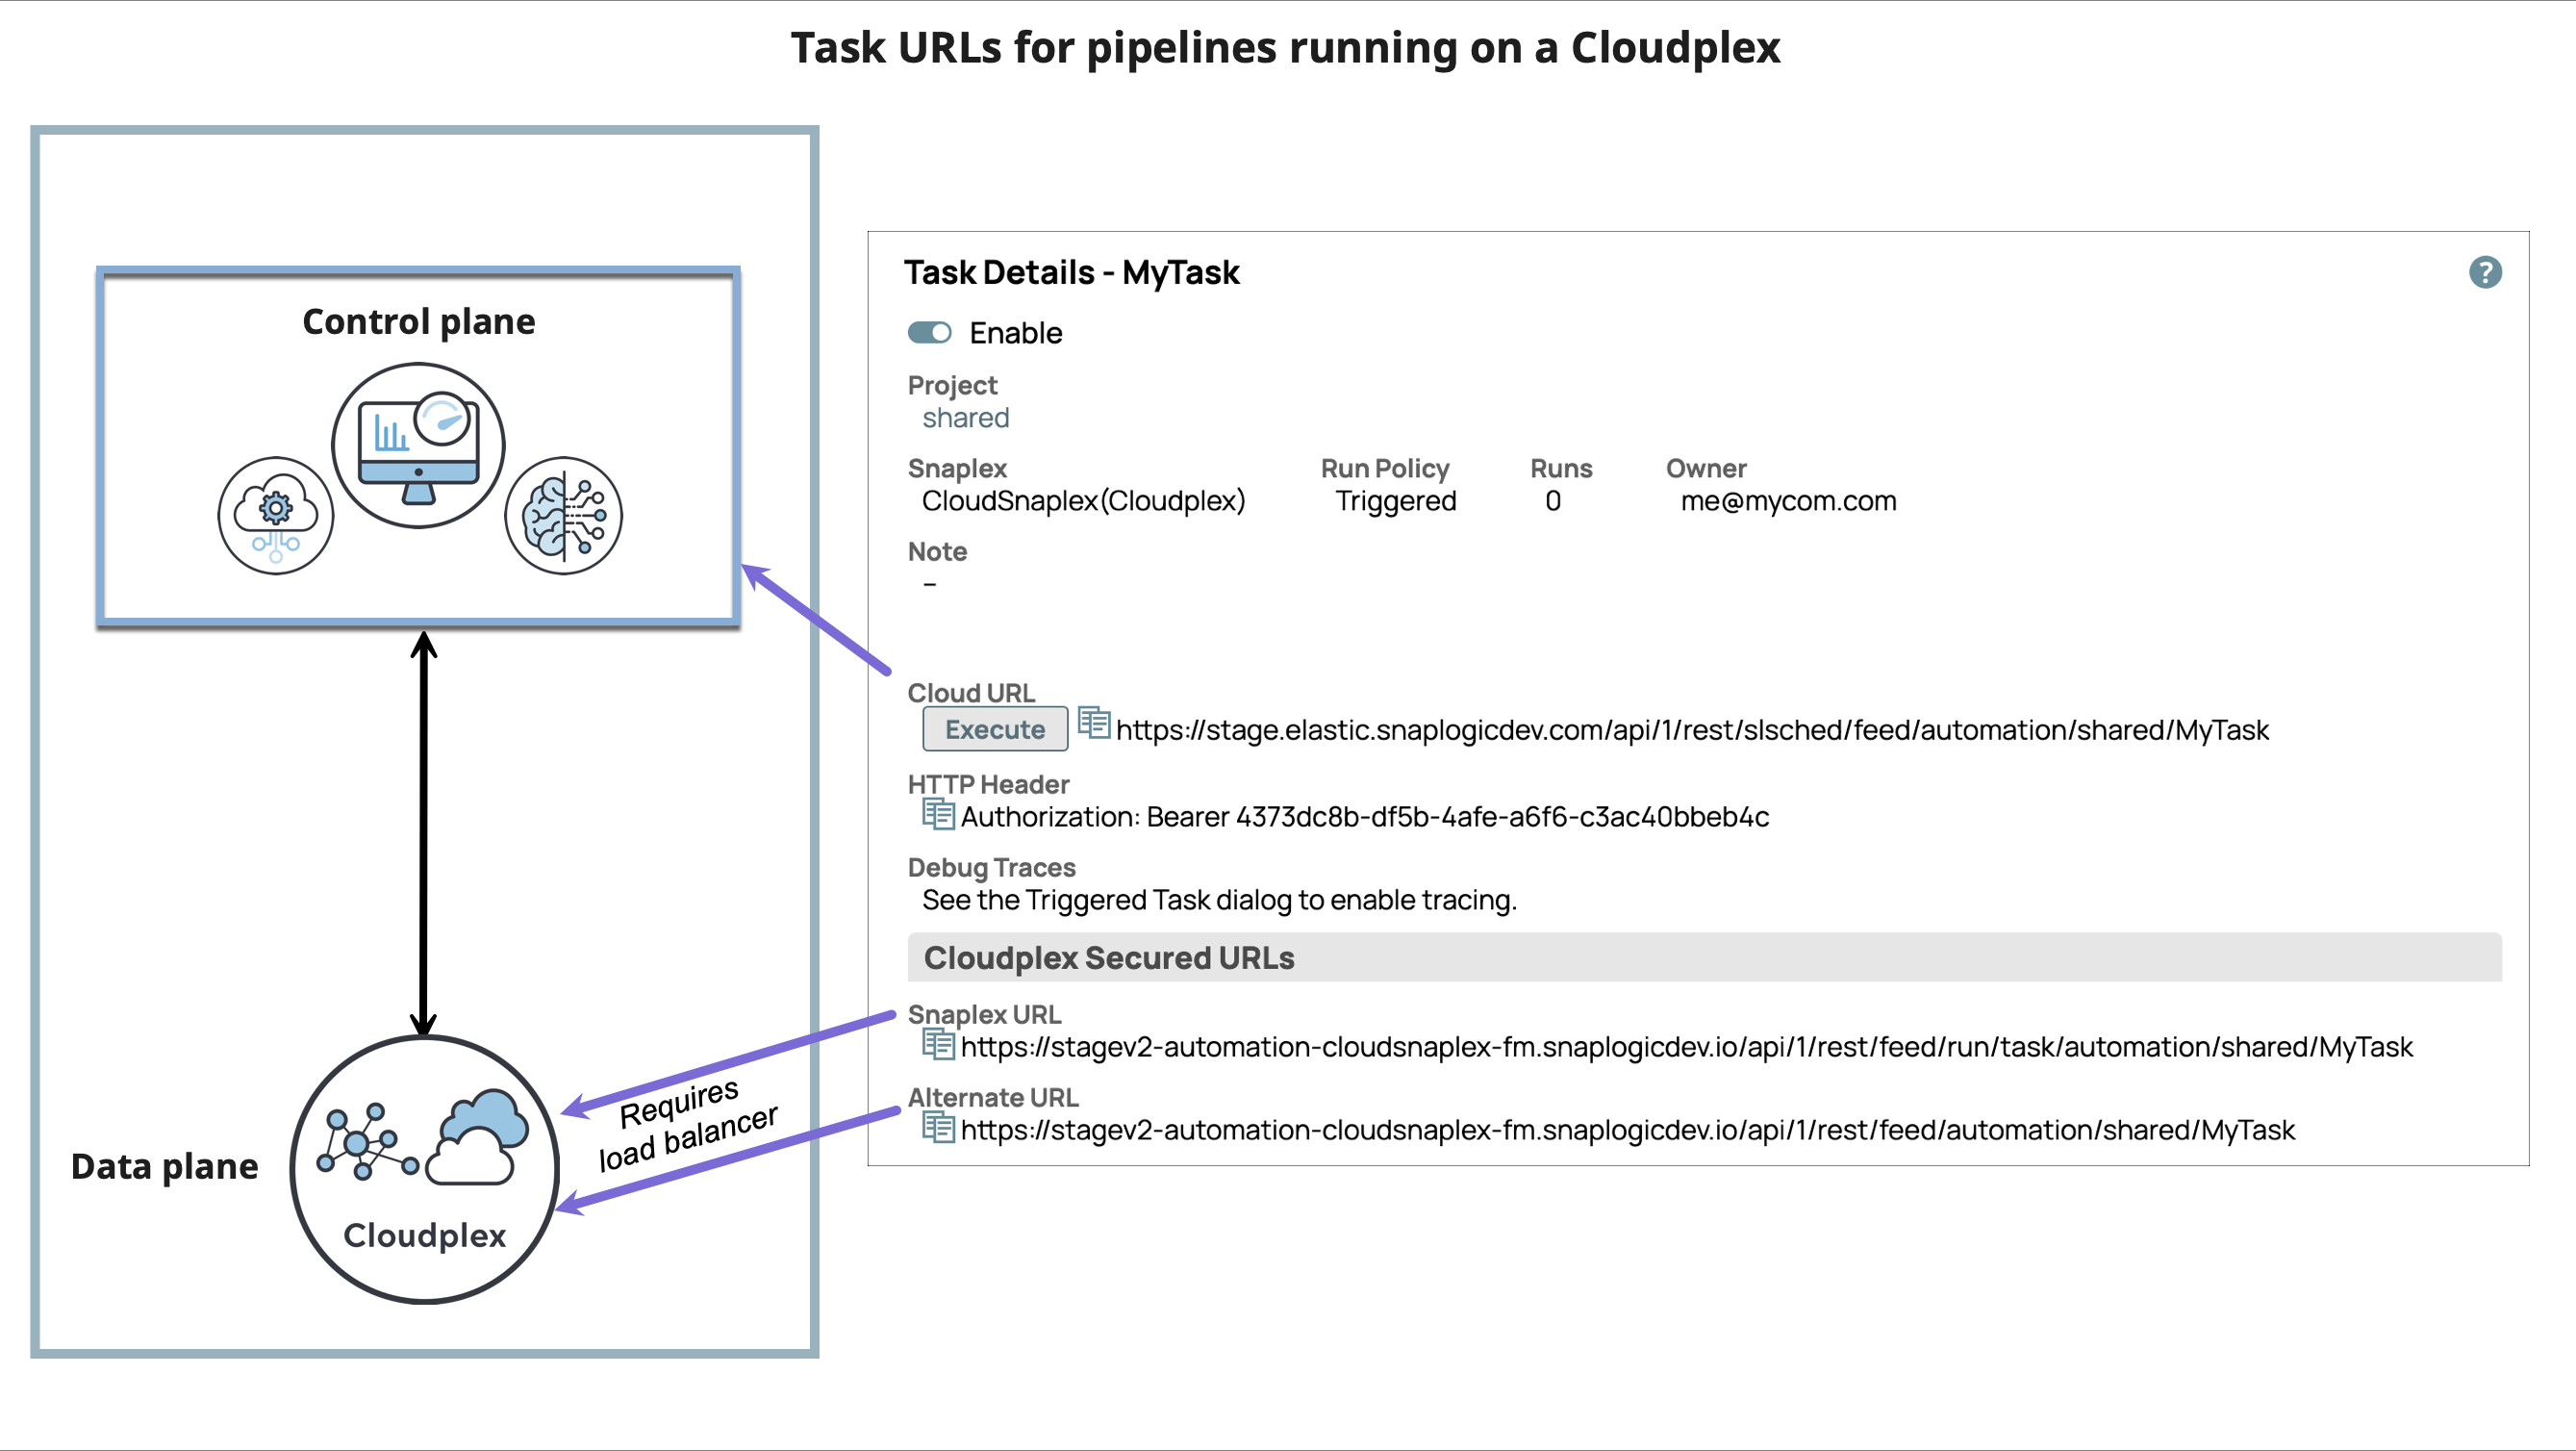Click the cloud icon inside the Cloudplex circle
The height and width of the screenshot is (1451, 2576).
click(x=478, y=1135)
